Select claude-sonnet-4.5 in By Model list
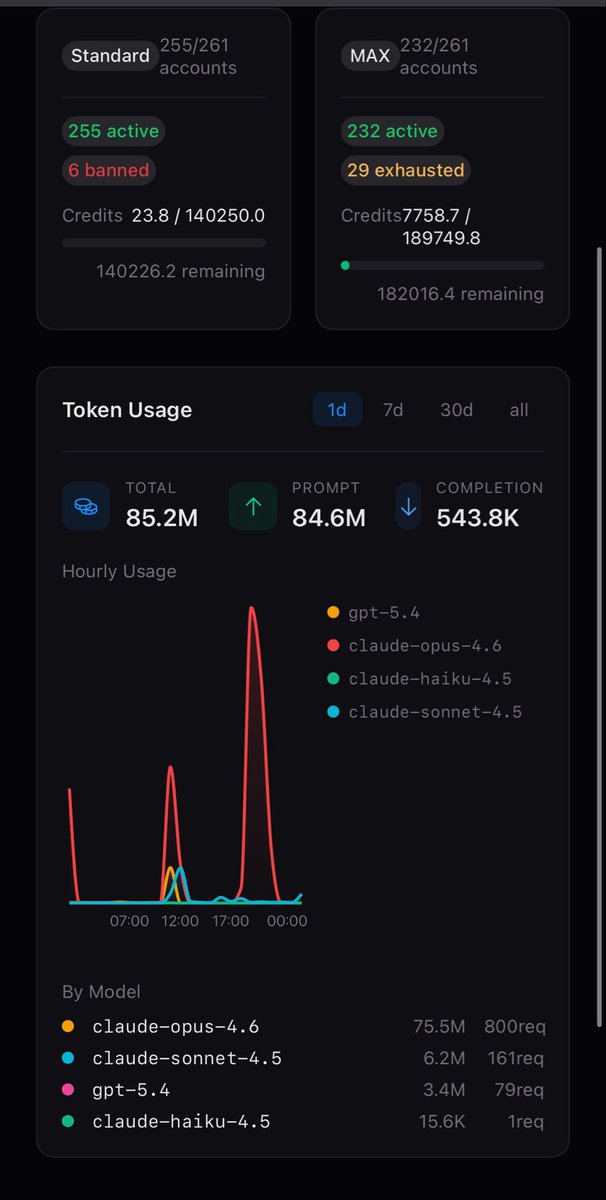 tap(304, 1058)
